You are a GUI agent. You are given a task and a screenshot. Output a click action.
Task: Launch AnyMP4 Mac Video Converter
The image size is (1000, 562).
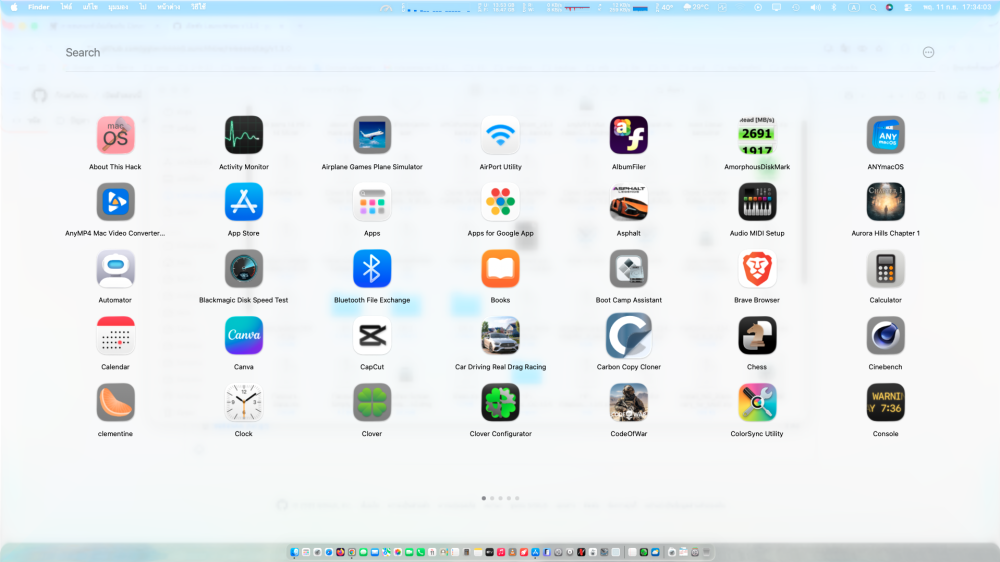pyautogui.click(x=115, y=202)
